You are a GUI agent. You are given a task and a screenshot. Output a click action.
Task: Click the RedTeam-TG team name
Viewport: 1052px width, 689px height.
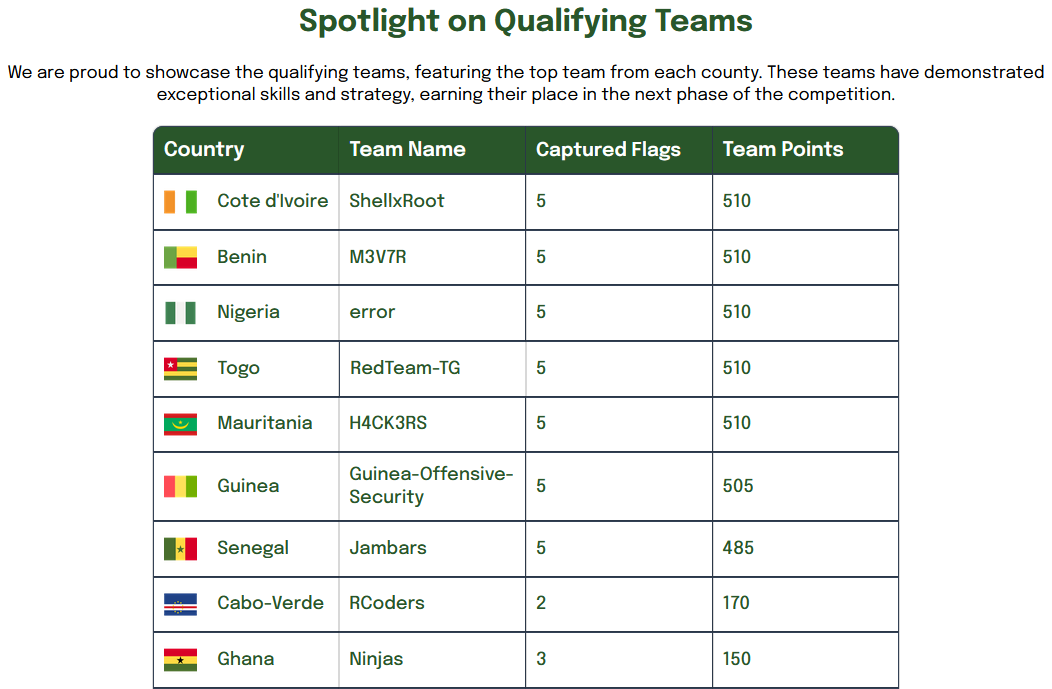tap(405, 368)
